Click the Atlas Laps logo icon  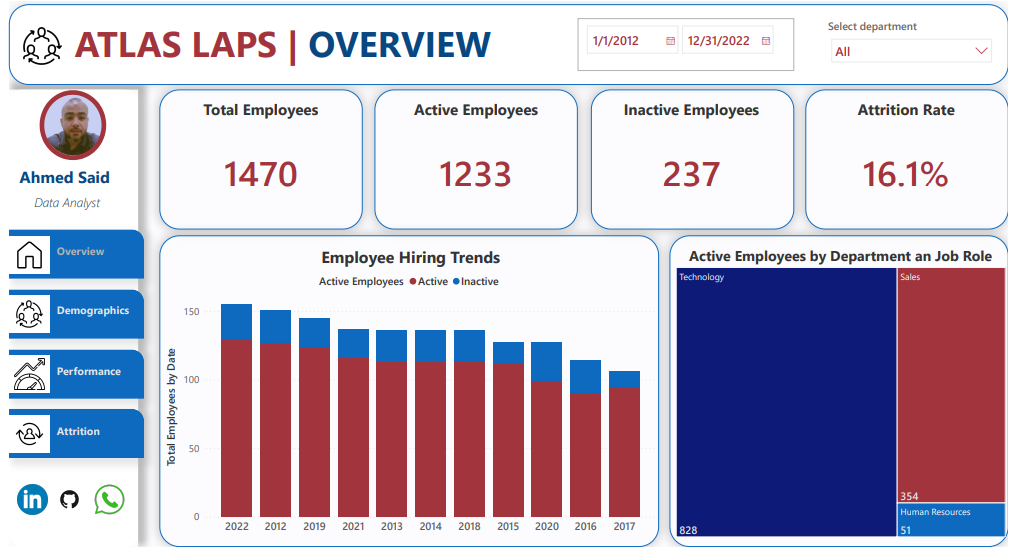pos(42,44)
